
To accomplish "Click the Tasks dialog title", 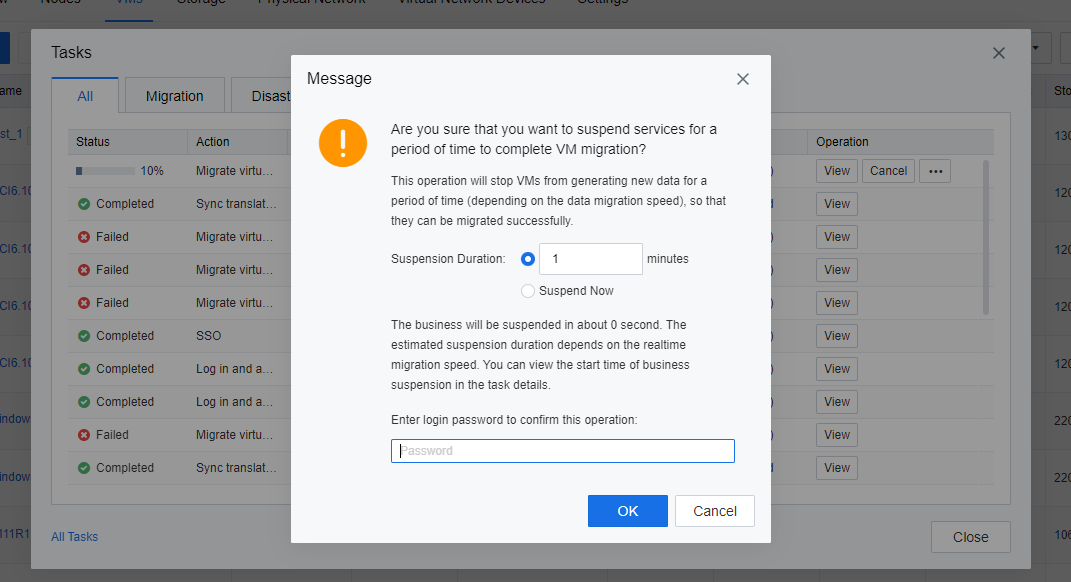I will click(71, 53).
